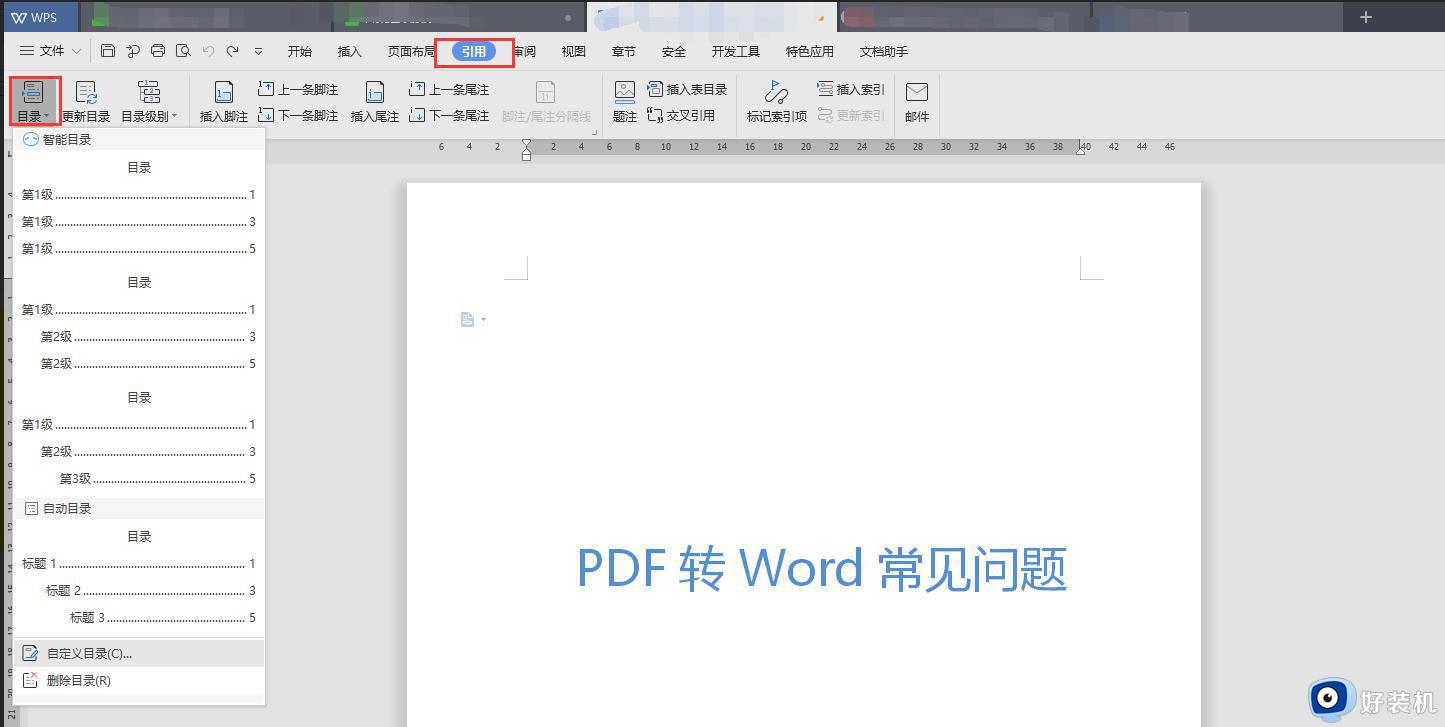Open a new tab with the plus button
Image resolution: width=1445 pixels, height=727 pixels.
pyautogui.click(x=1366, y=17)
